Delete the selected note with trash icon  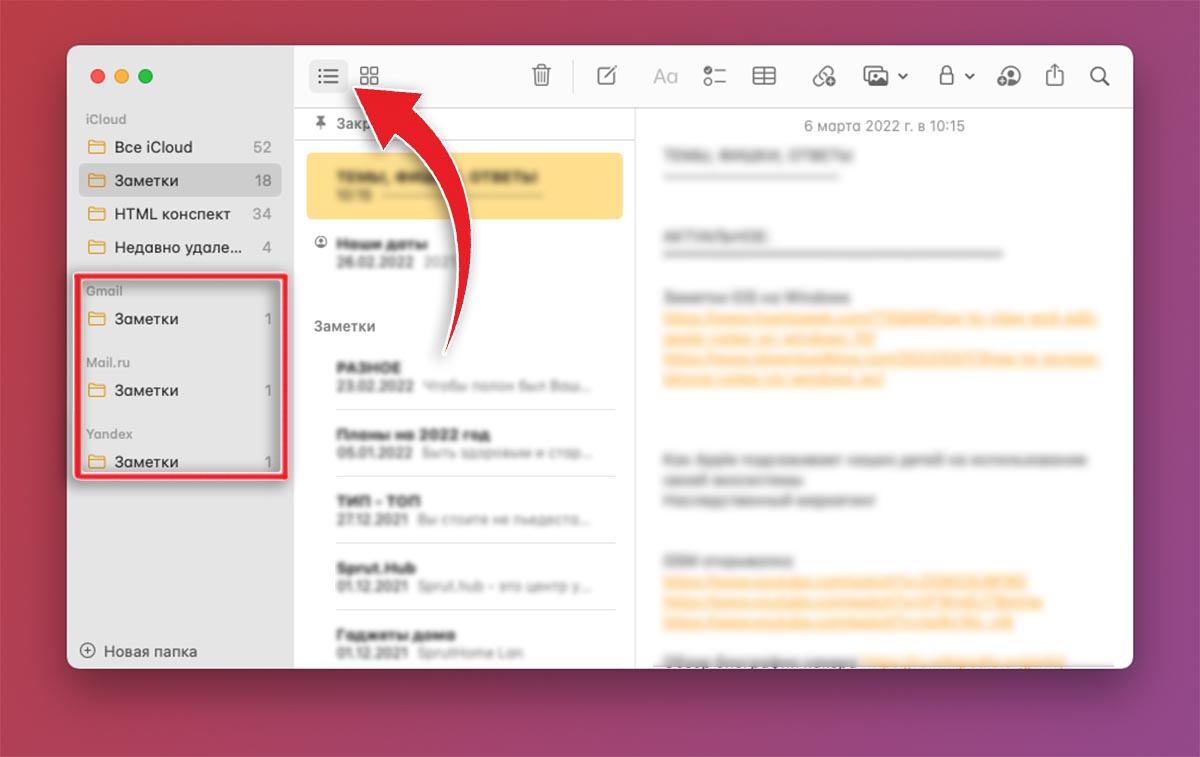pos(541,75)
